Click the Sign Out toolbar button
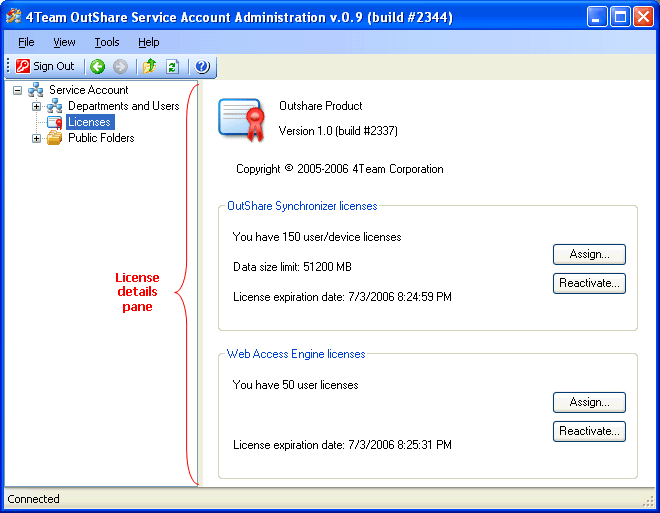660x513 pixels. pos(45,66)
